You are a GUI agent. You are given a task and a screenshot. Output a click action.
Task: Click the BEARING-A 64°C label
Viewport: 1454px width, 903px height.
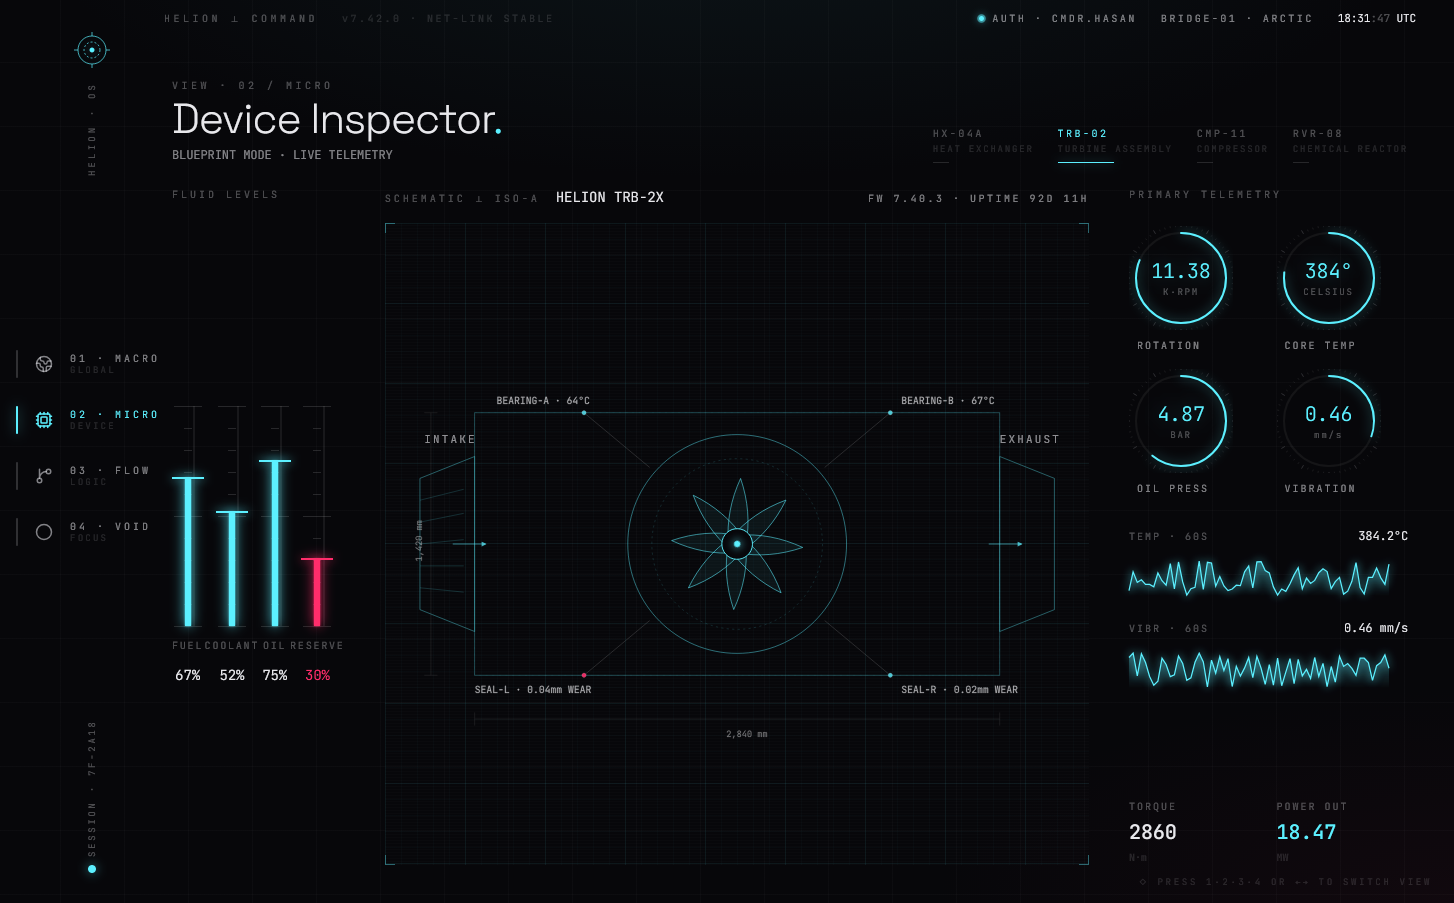(x=543, y=401)
